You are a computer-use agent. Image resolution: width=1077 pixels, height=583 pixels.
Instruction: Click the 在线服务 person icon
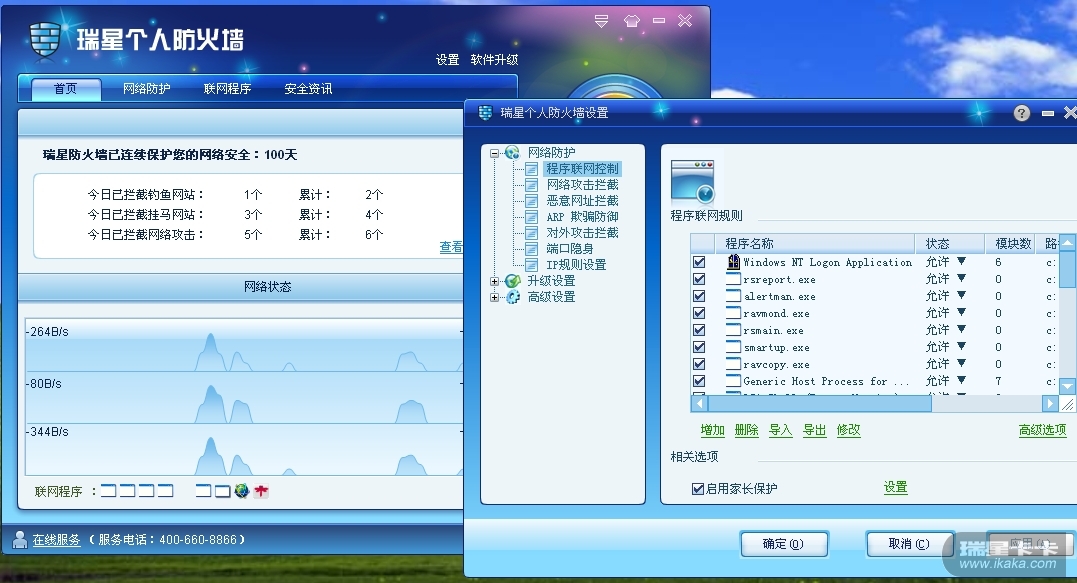click(20, 540)
